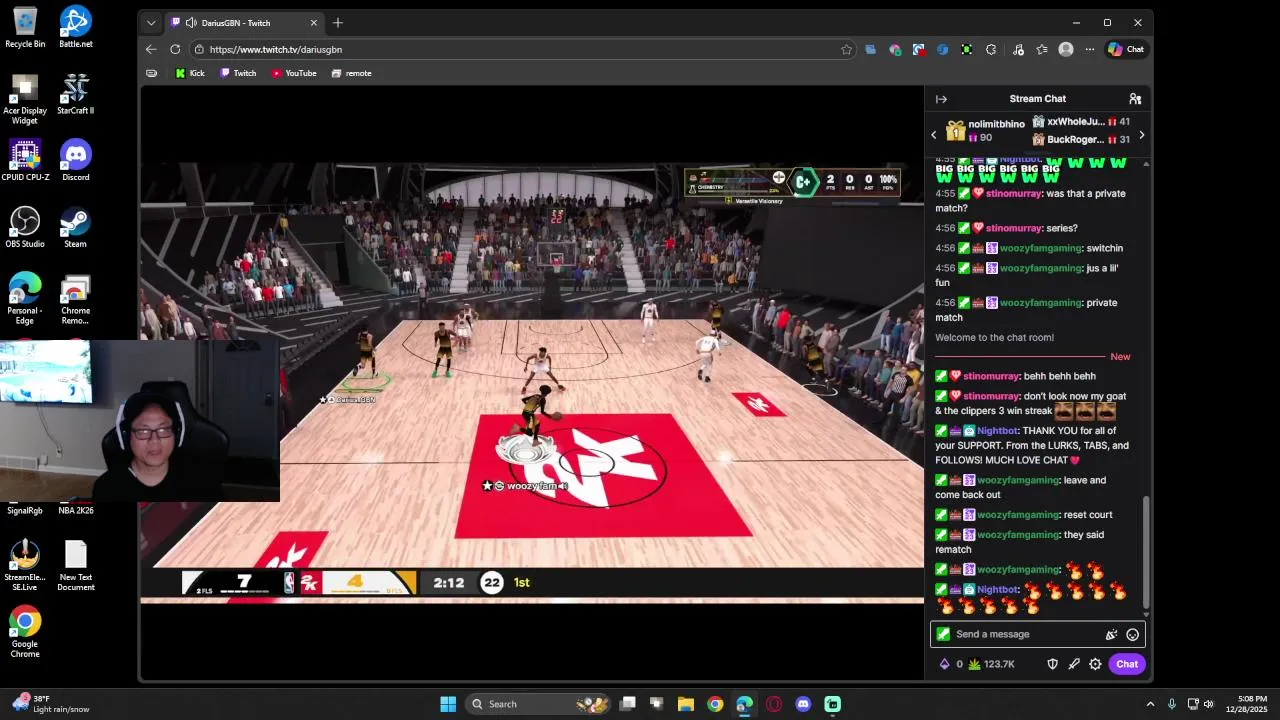Send message with purple Chat button
This screenshot has width=1280, height=720.
(1127, 664)
